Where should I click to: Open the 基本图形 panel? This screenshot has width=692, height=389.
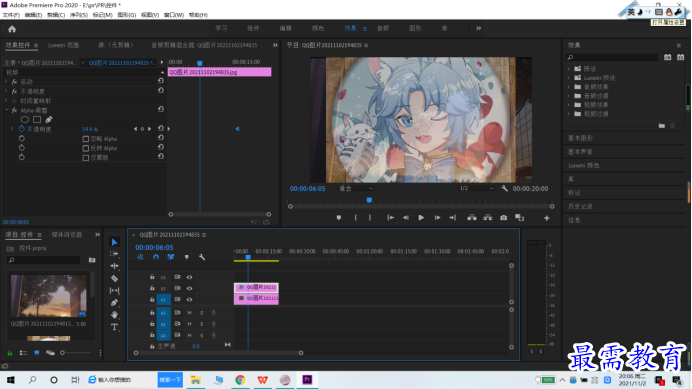coord(580,138)
